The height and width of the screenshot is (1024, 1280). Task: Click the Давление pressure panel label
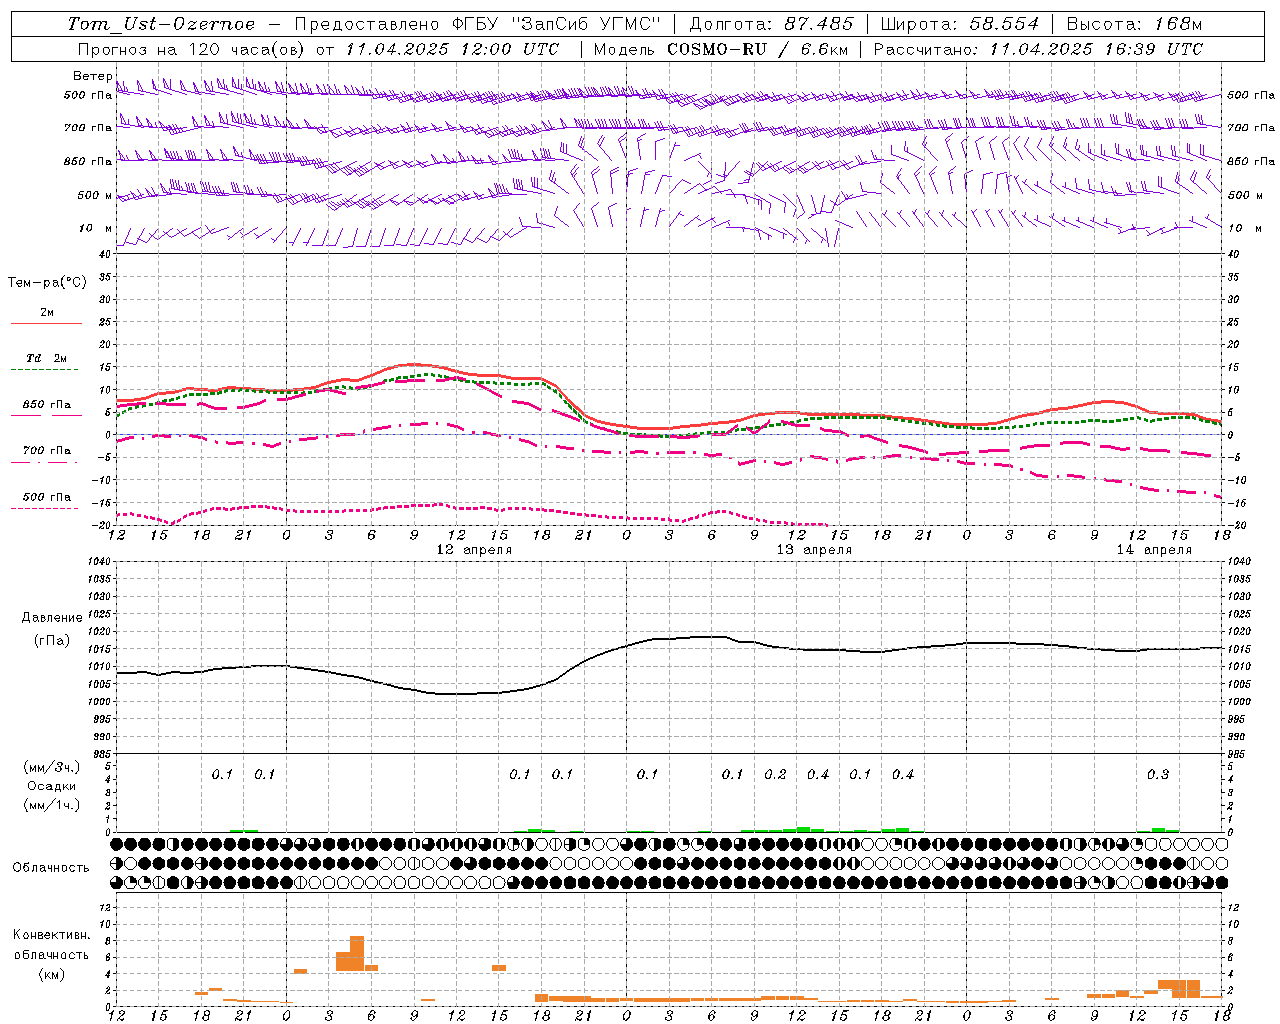[x=50, y=618]
